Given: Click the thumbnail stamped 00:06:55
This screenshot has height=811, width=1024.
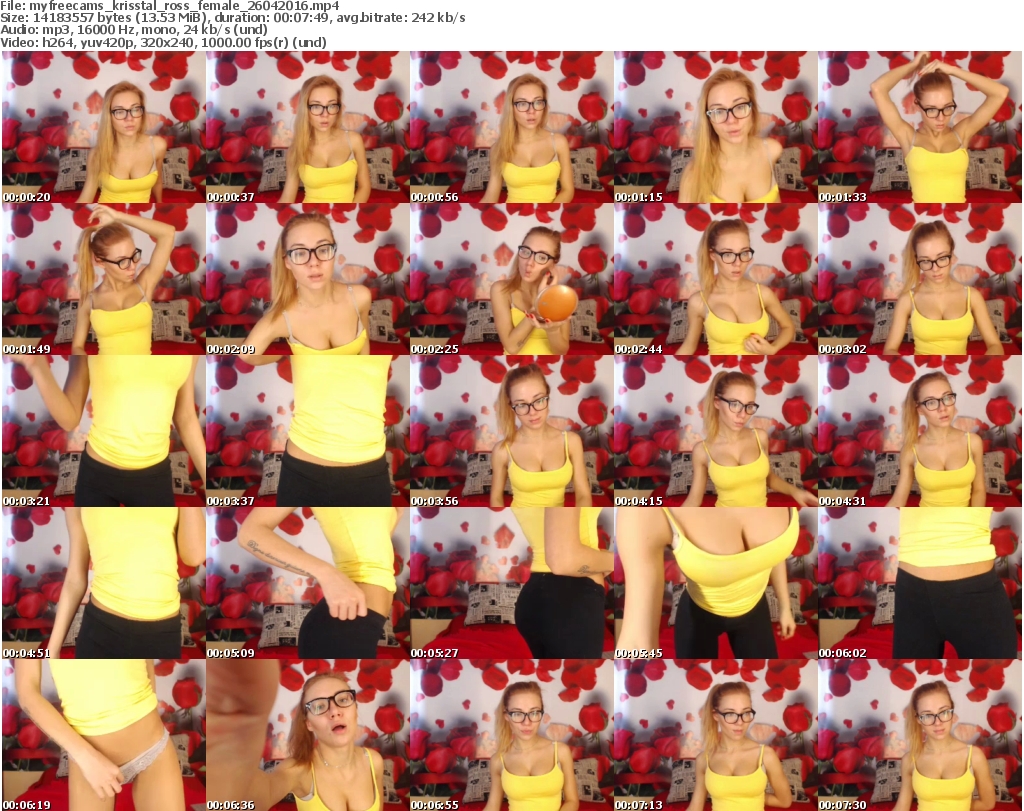Looking at the screenshot, I should tap(511, 735).
